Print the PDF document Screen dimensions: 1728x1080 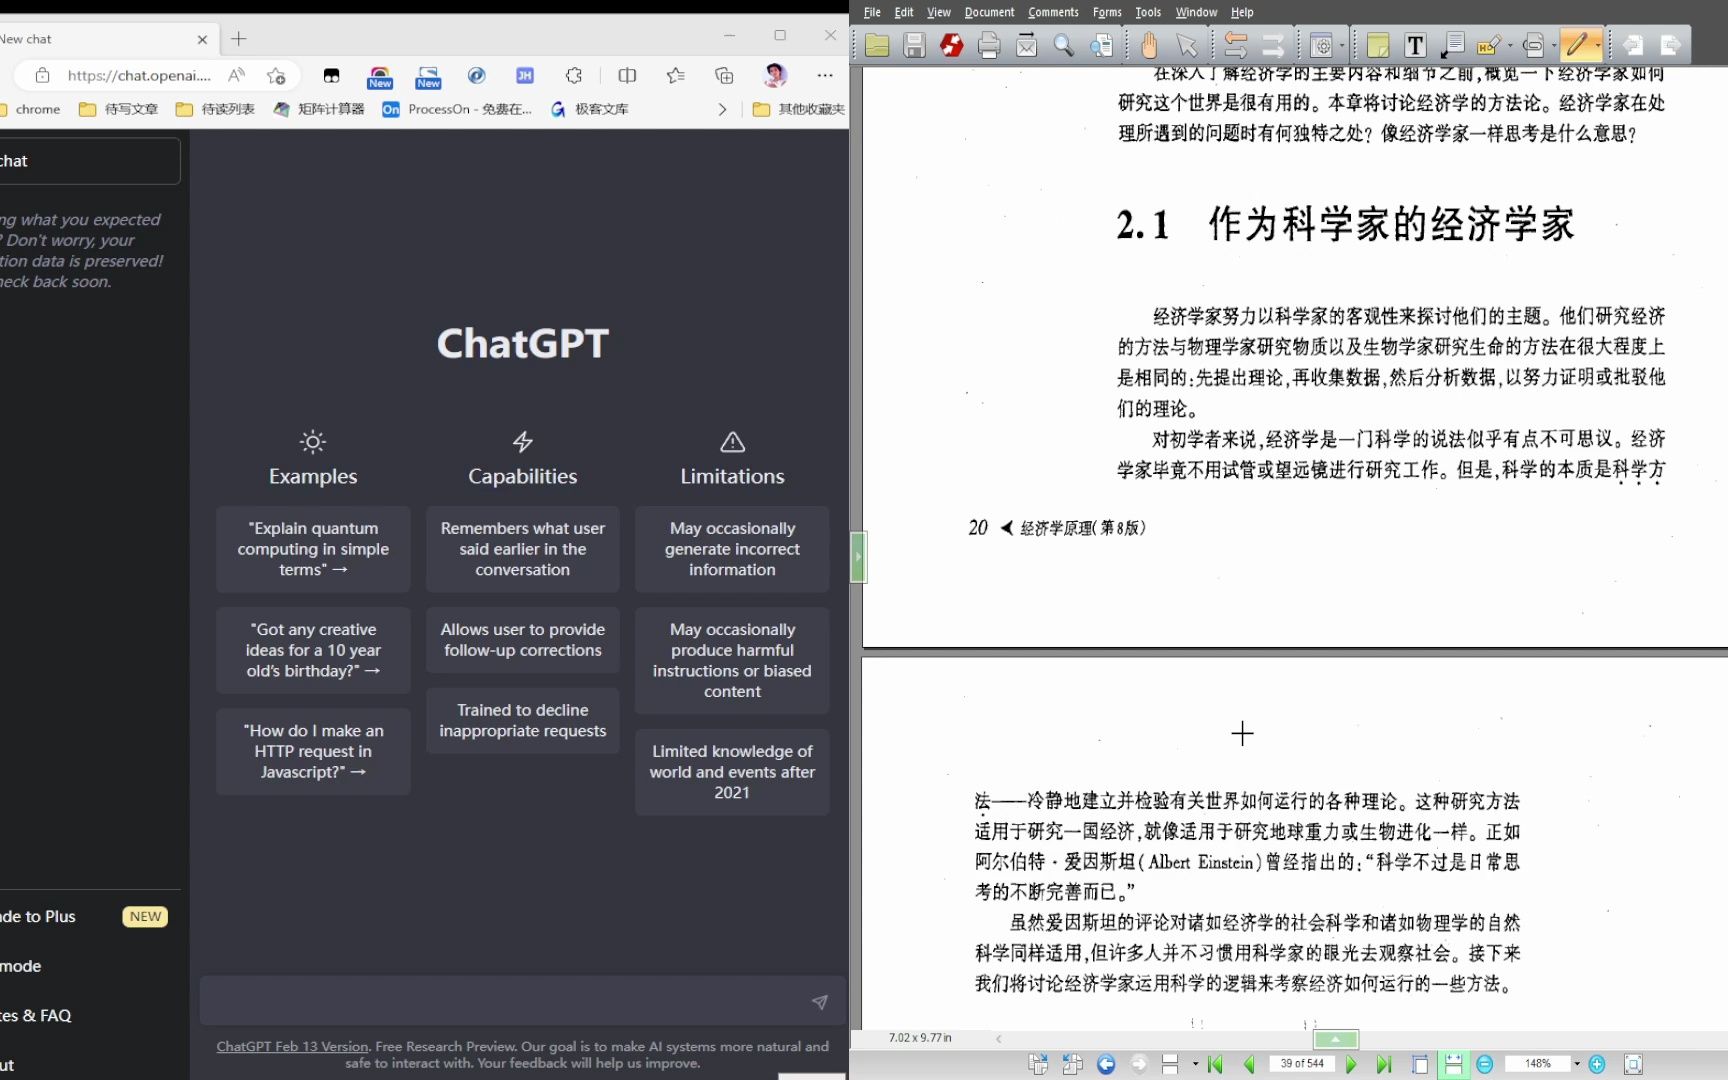click(x=989, y=45)
